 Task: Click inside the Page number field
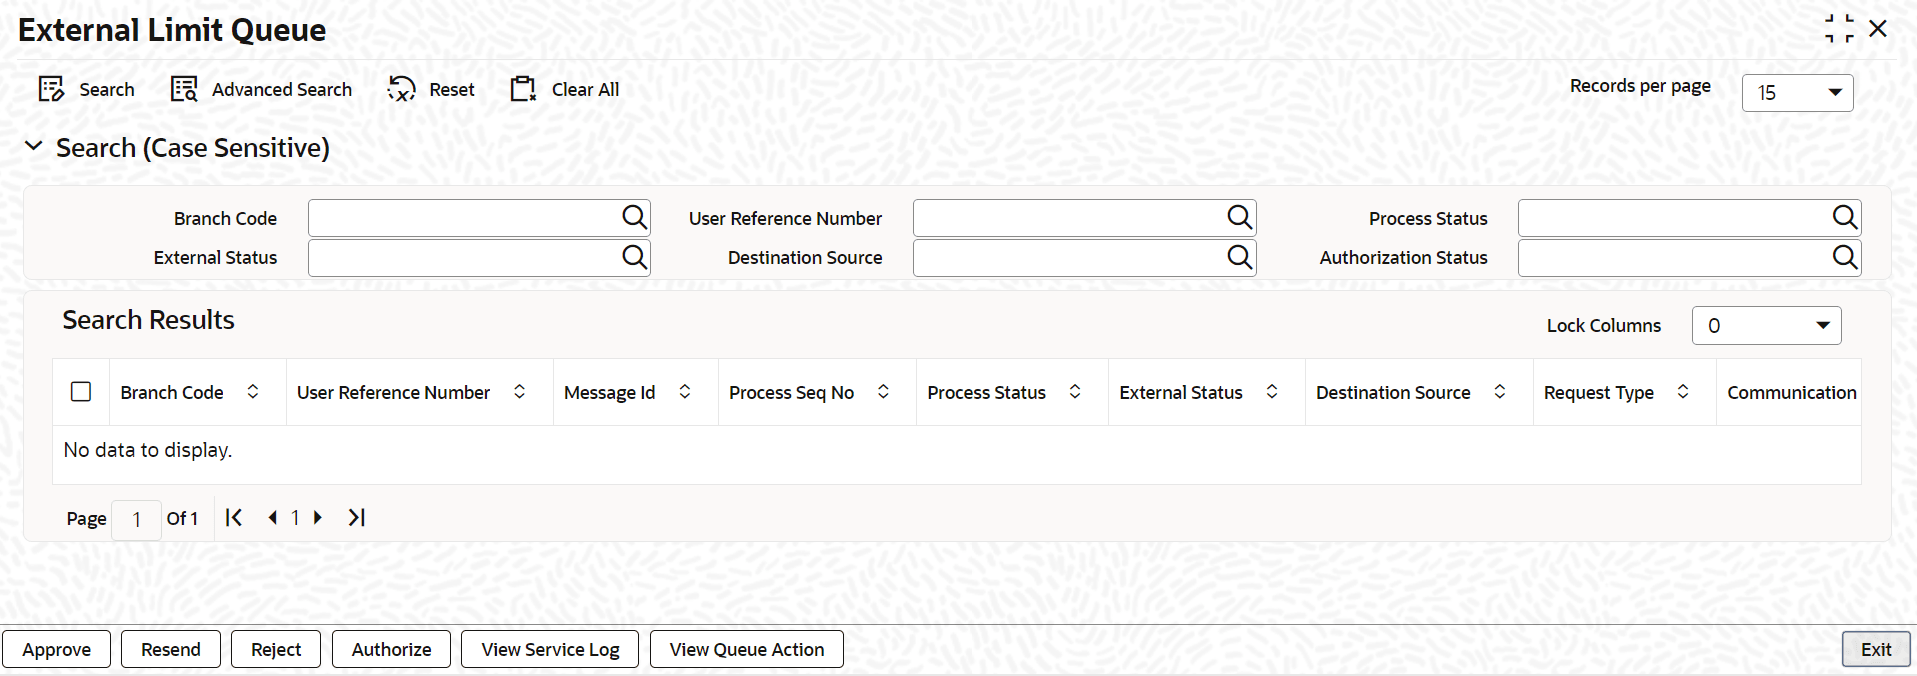point(136,519)
